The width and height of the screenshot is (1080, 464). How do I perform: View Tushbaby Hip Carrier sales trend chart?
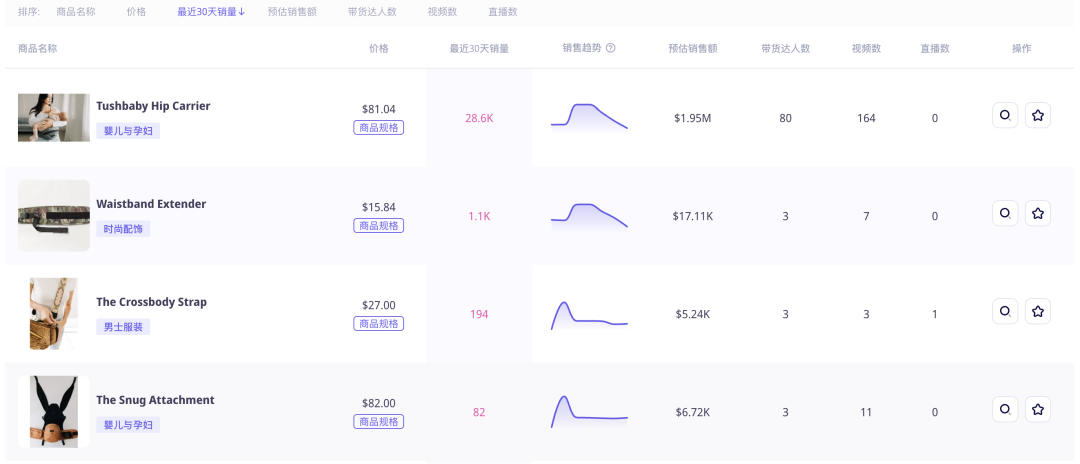(x=589, y=116)
